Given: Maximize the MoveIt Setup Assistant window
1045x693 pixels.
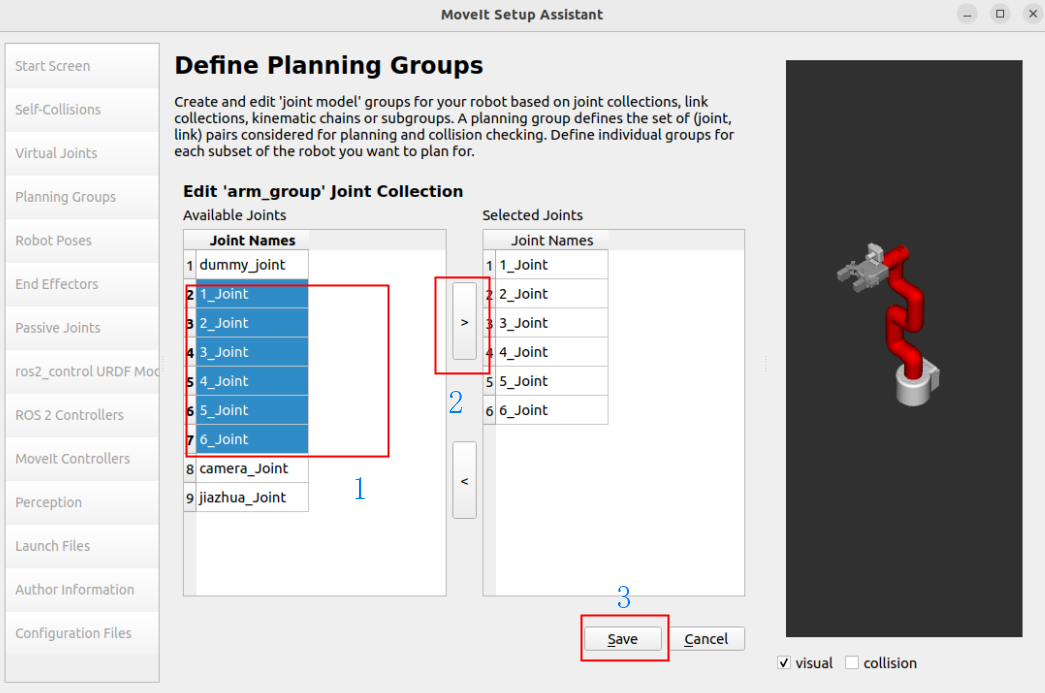Looking at the screenshot, I should 1000,14.
